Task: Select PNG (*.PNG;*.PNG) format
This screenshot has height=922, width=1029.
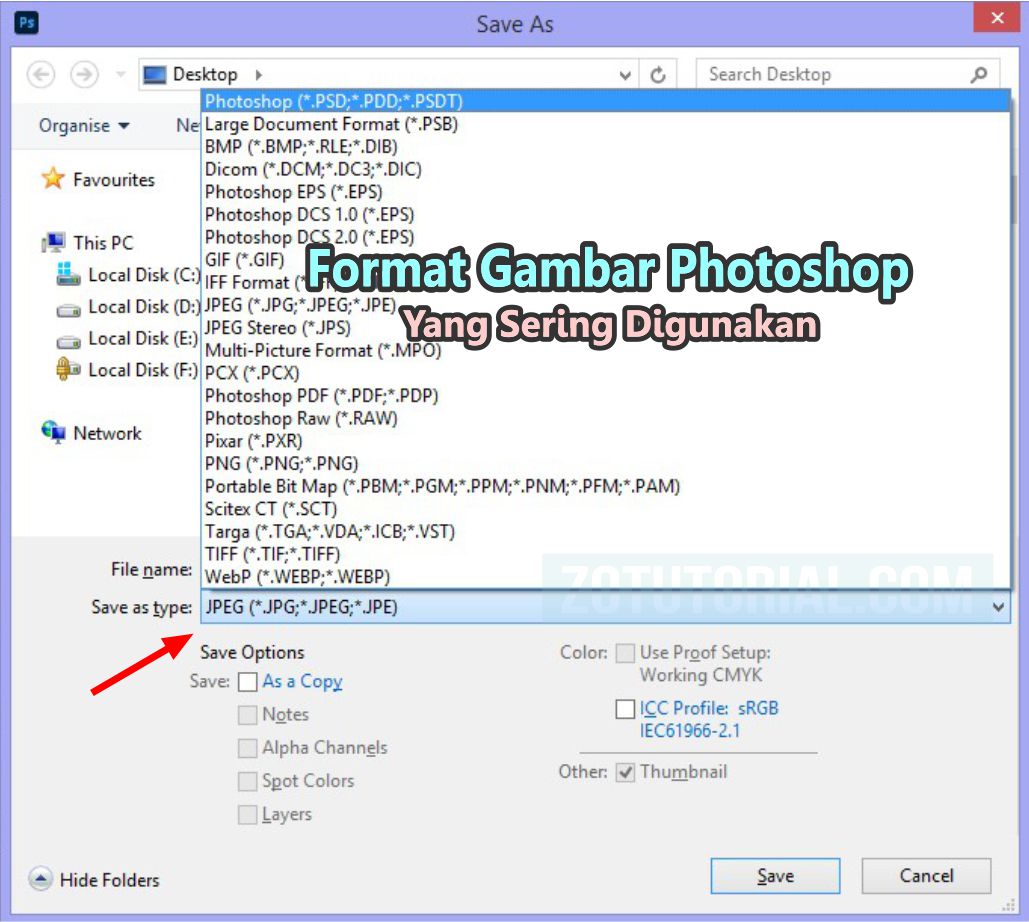Action: pos(605,463)
